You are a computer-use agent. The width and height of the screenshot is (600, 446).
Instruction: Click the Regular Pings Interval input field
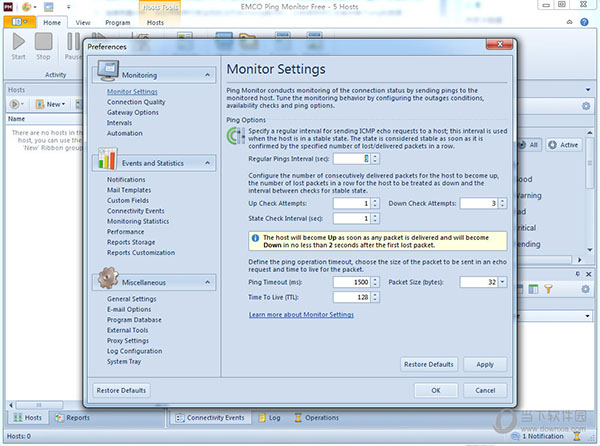coord(352,159)
